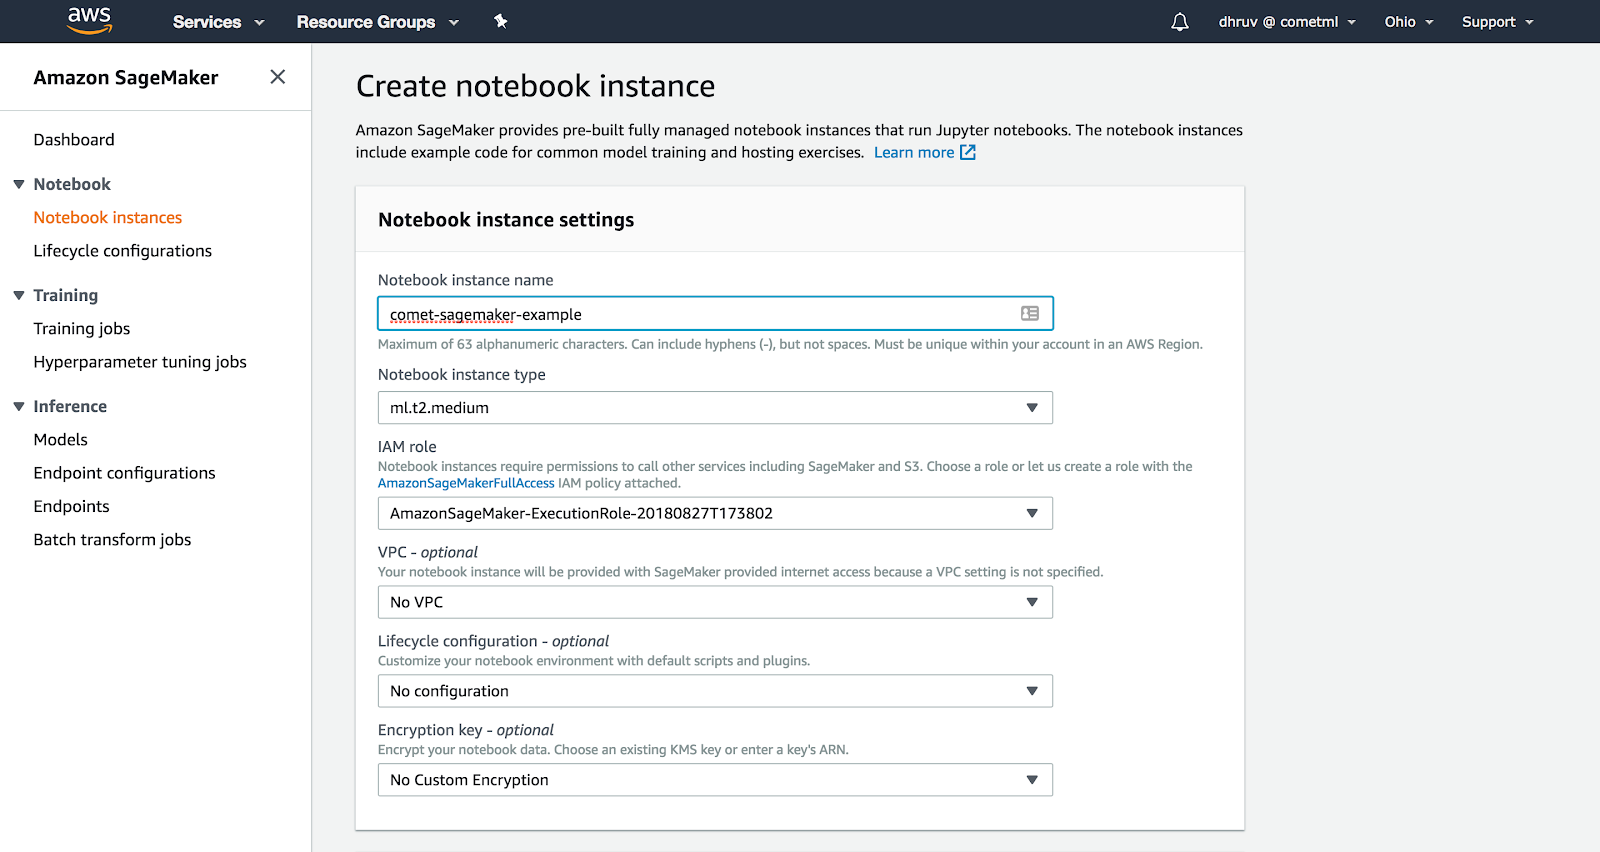Open Hyperparameter tuning jobs
1600x852 pixels.
[x=140, y=362]
